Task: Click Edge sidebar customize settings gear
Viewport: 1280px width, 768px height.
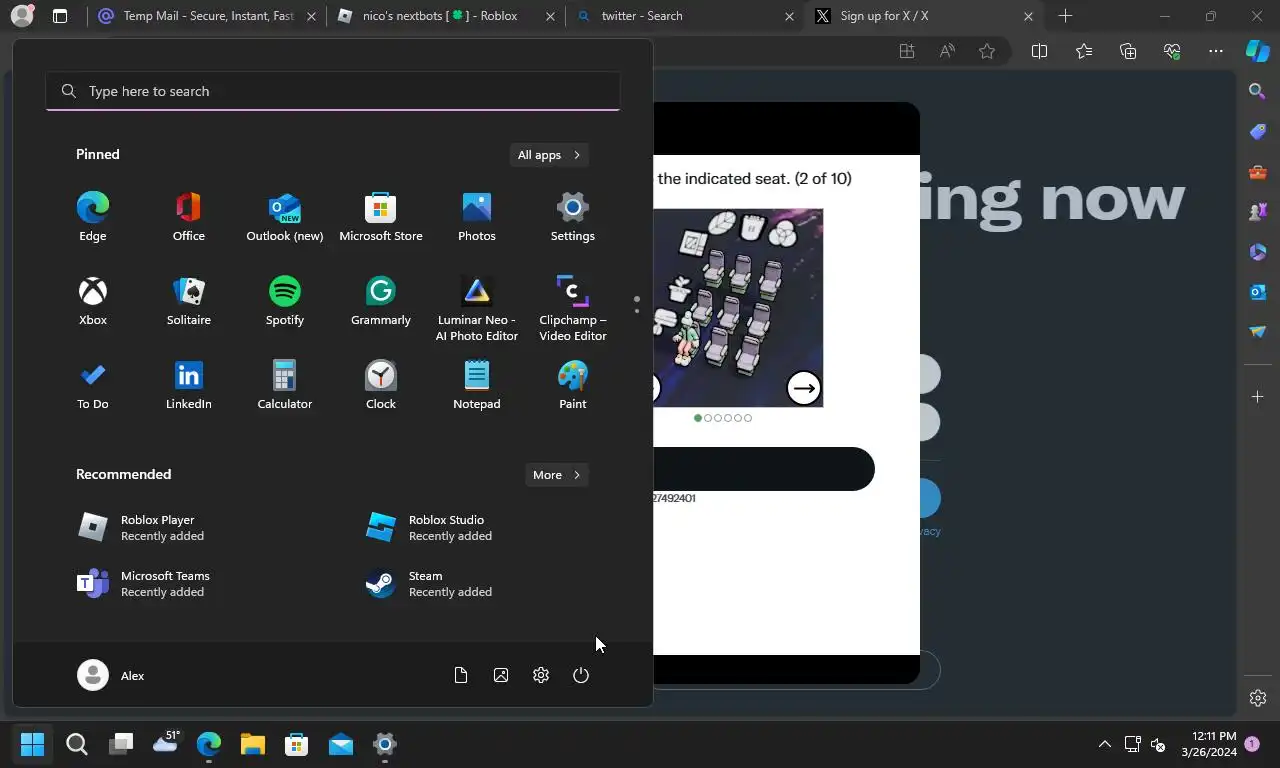Action: [x=1258, y=698]
